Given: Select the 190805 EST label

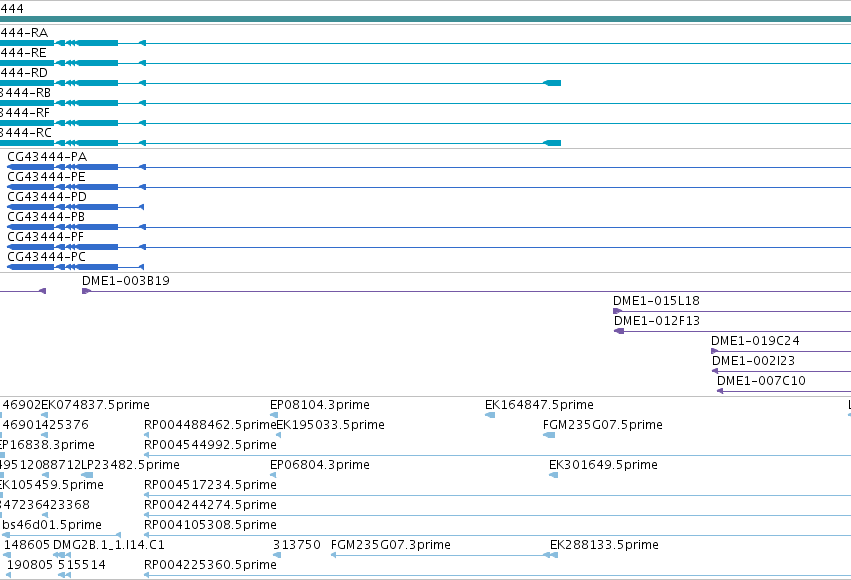Looking at the screenshot, I should (30, 565).
